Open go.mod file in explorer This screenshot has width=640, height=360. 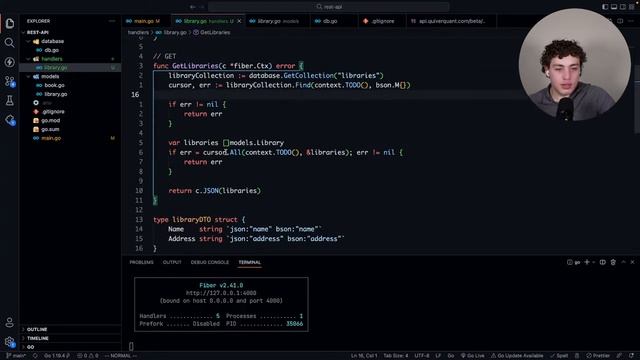coord(70,120)
